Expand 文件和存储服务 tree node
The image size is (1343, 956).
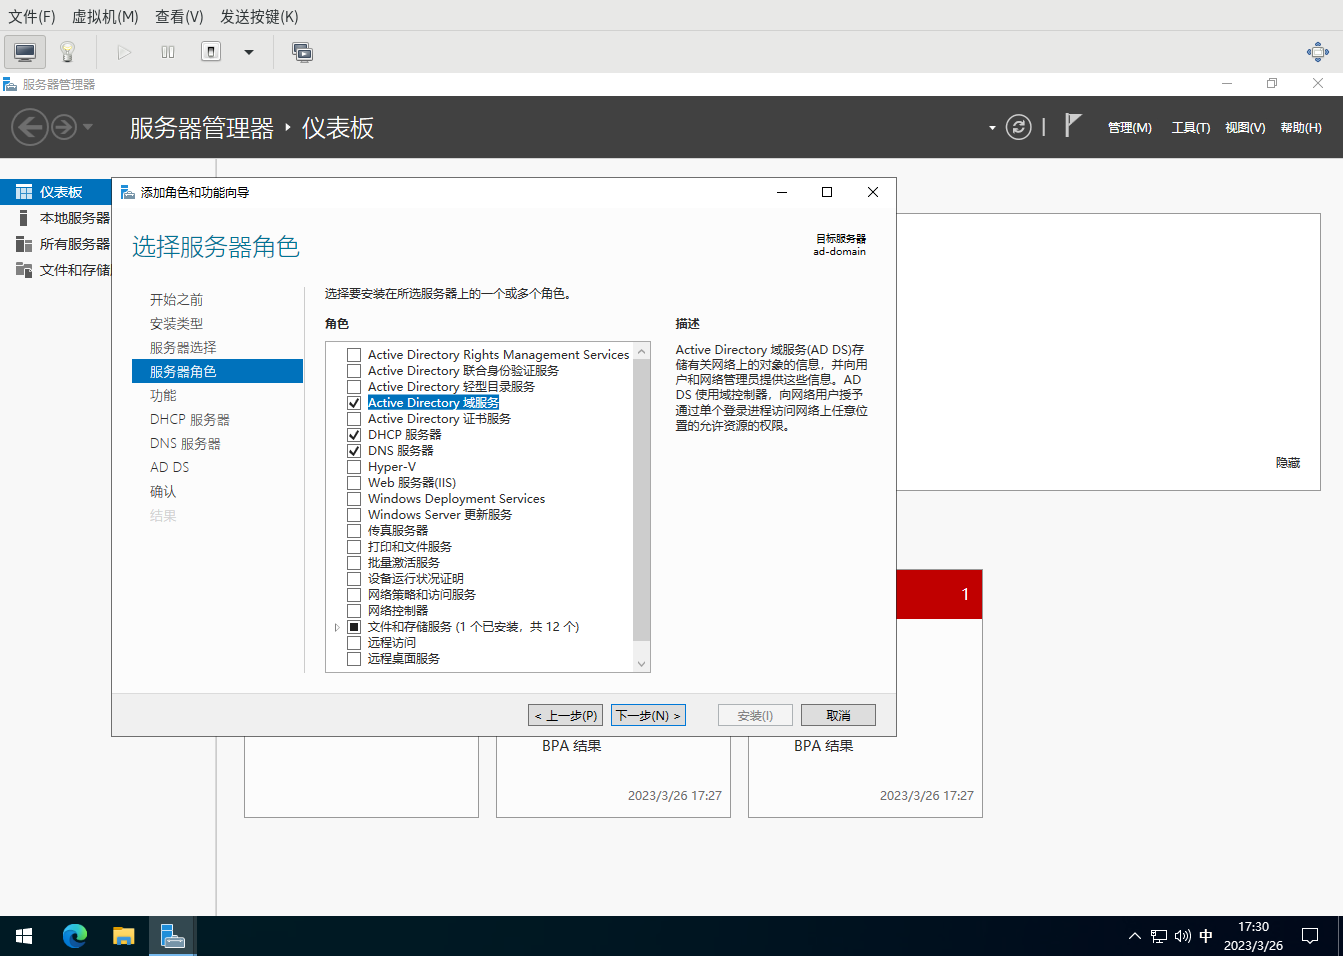click(x=337, y=627)
